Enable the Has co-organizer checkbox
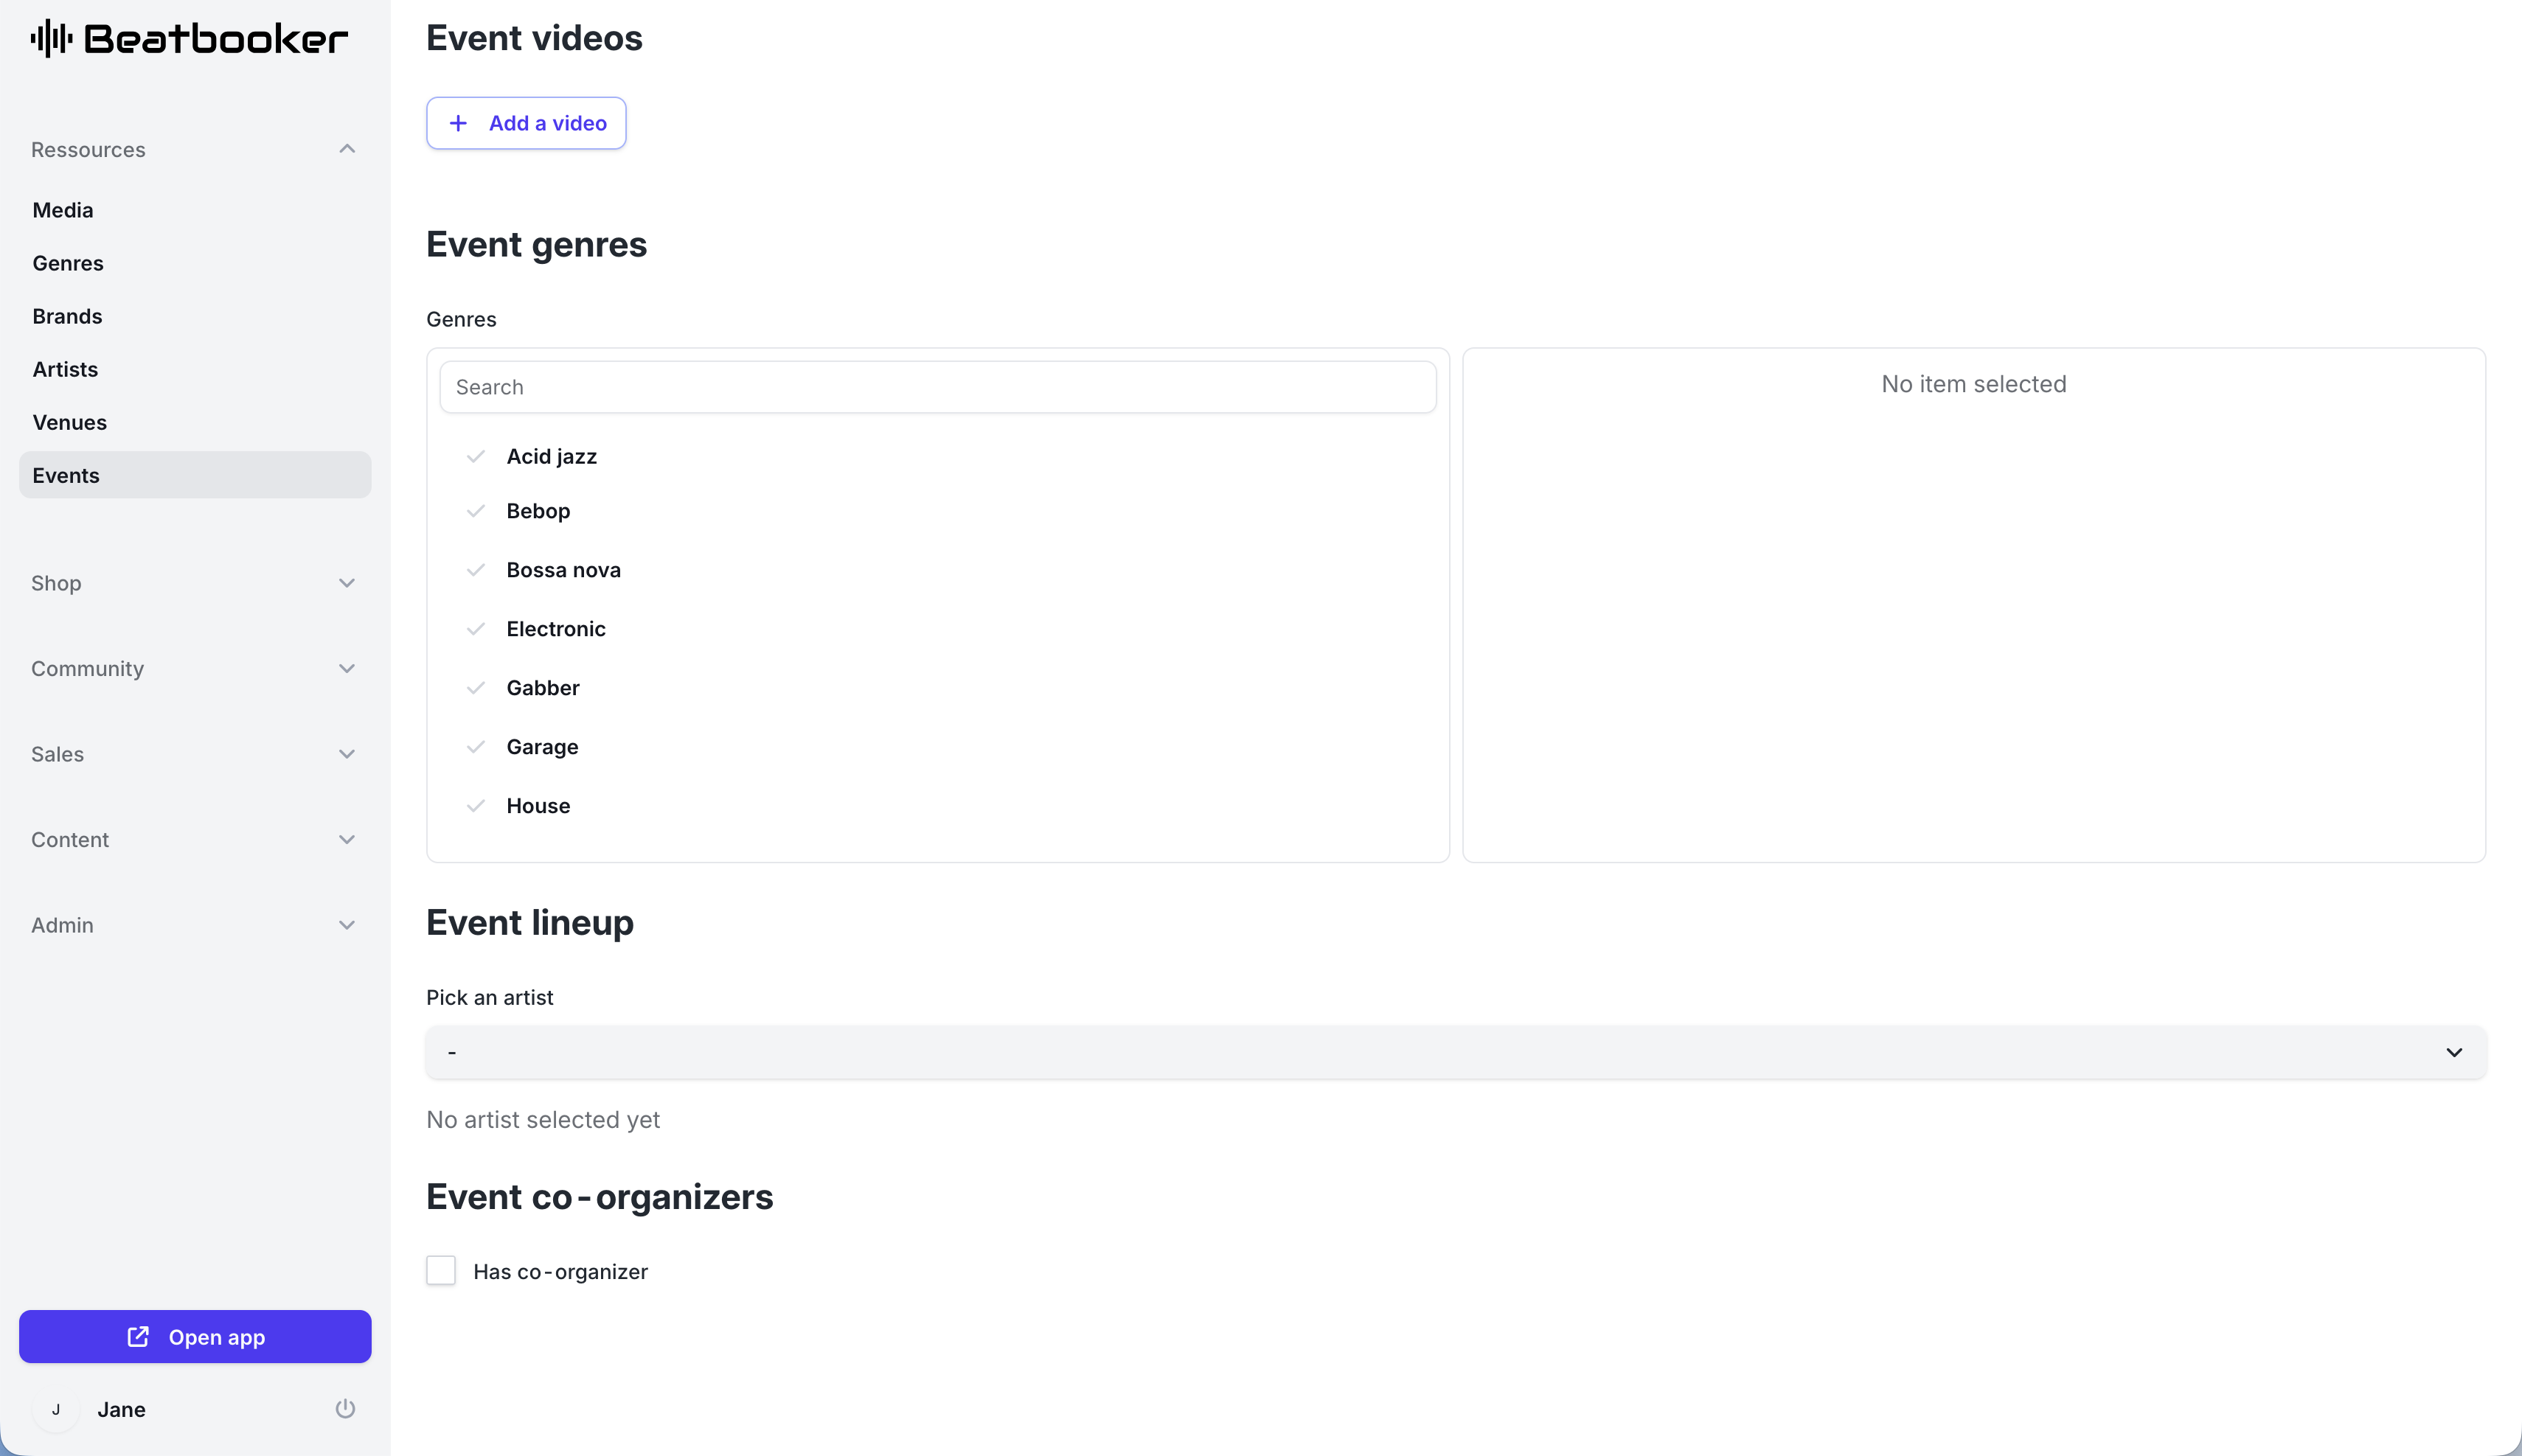Image resolution: width=2522 pixels, height=1456 pixels. click(441, 1271)
